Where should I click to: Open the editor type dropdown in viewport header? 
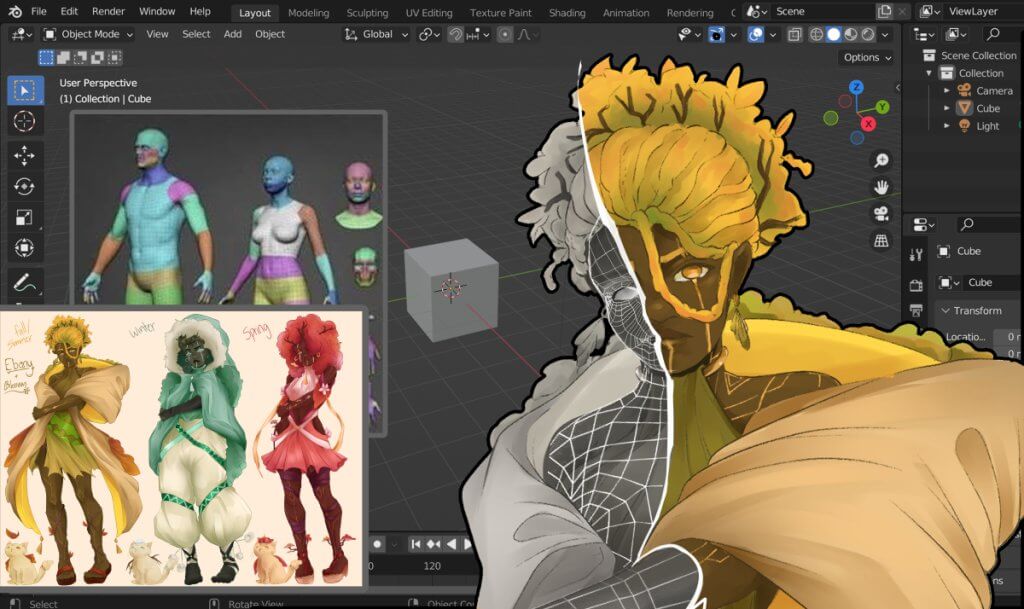click(x=22, y=34)
